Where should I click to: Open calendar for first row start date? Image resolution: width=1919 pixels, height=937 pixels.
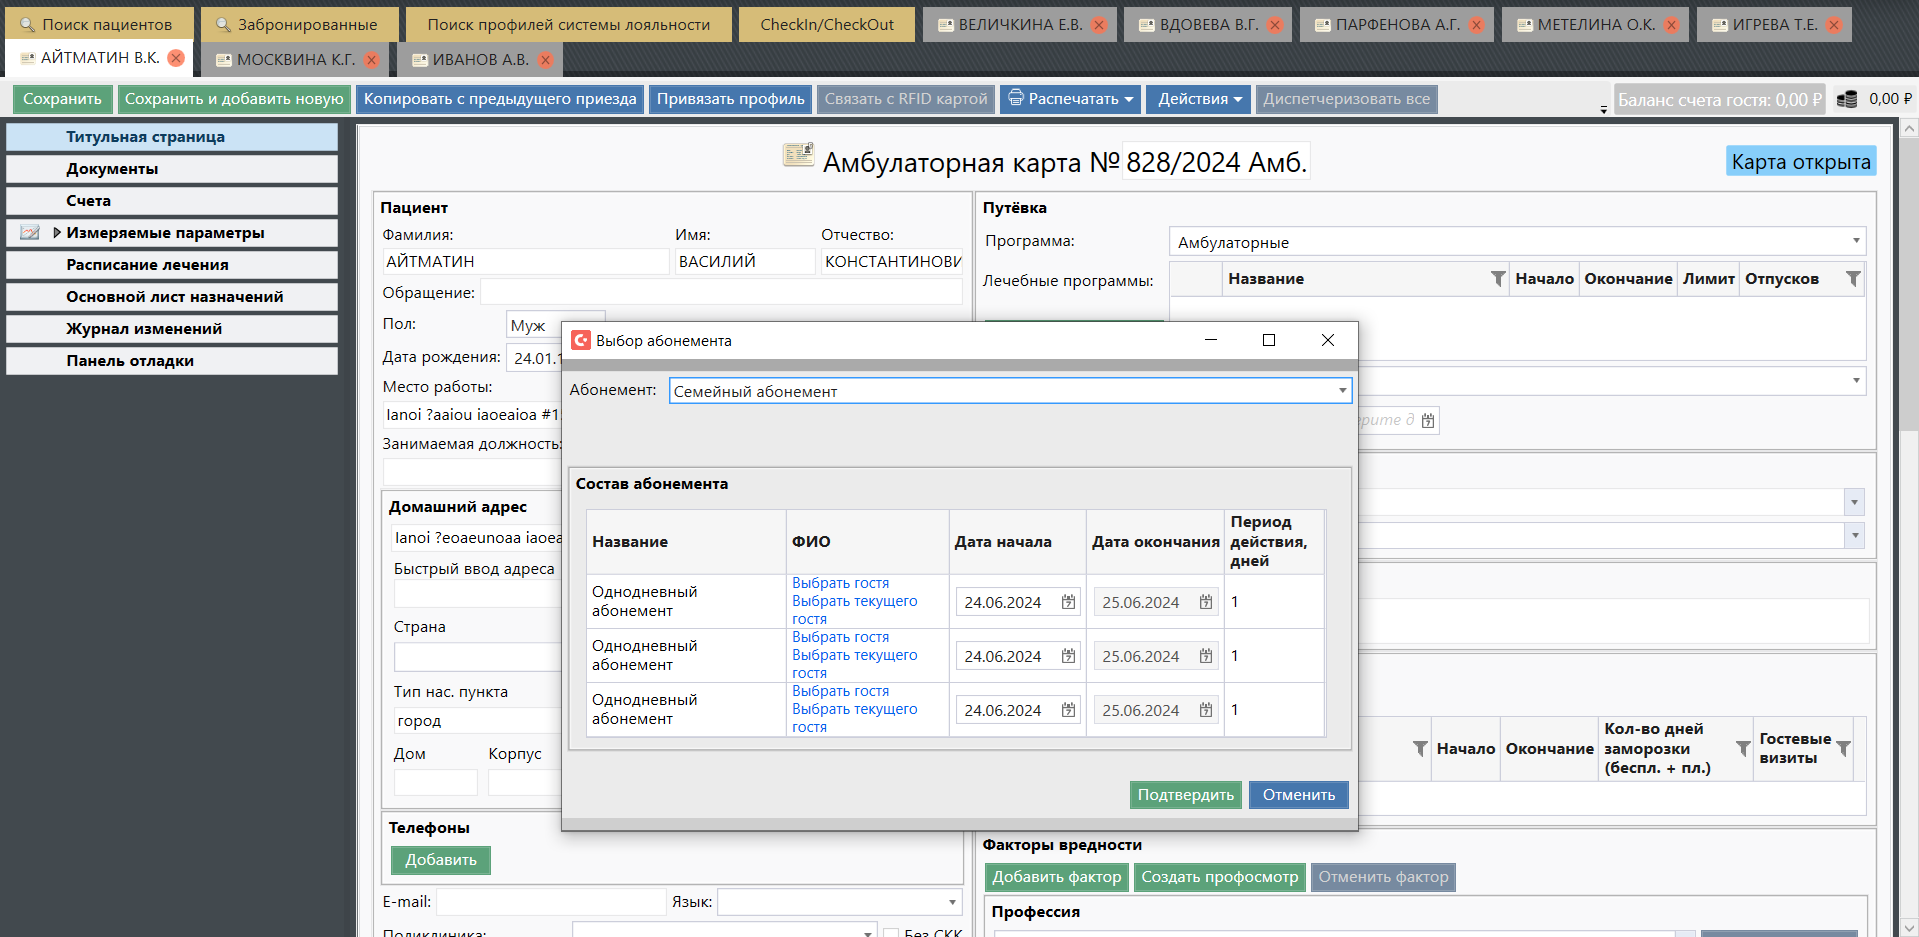(x=1068, y=602)
